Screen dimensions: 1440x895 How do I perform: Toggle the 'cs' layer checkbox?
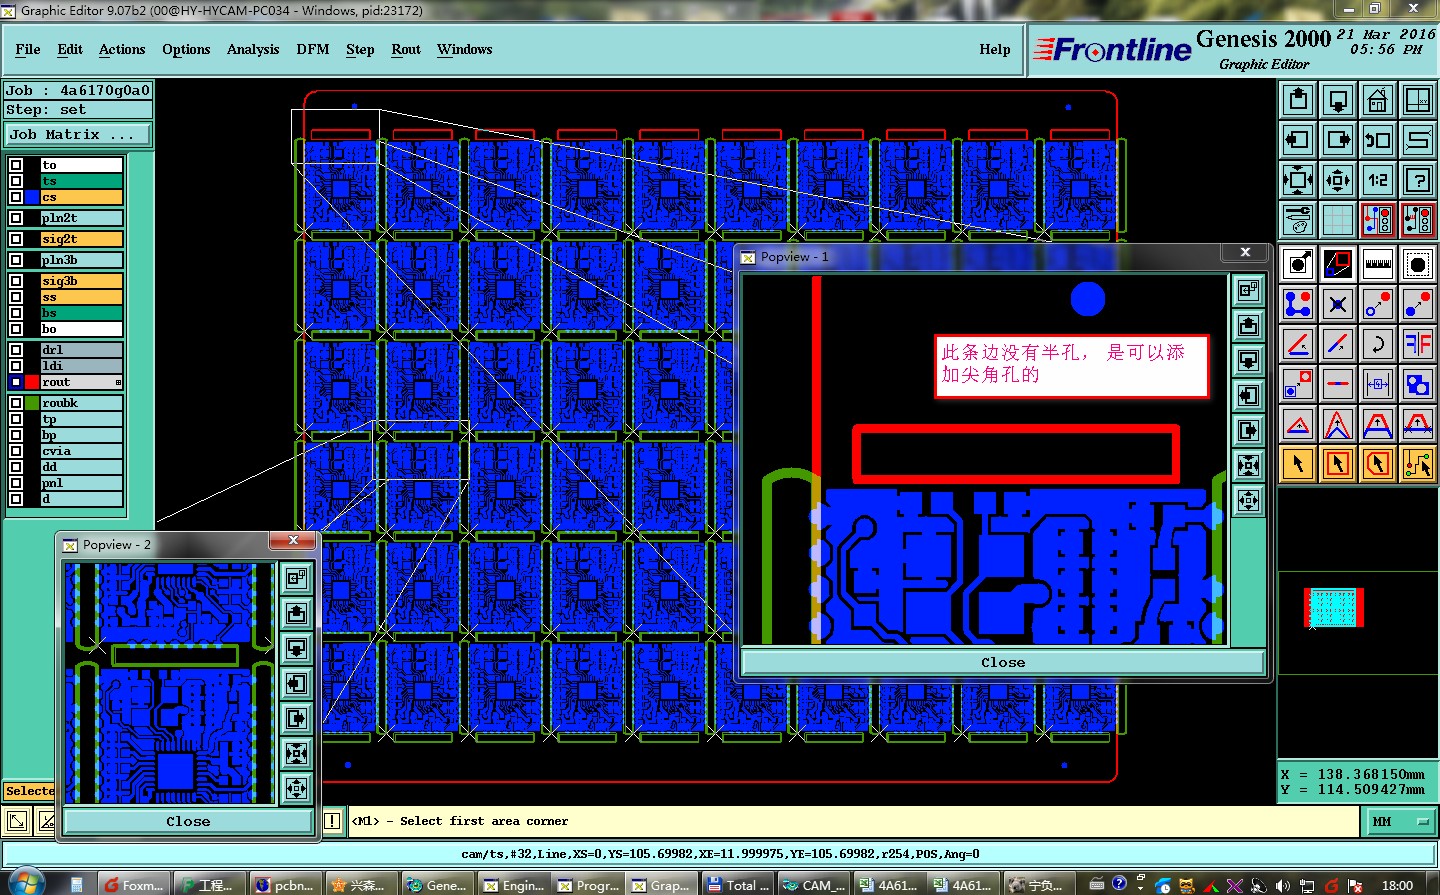(x=16, y=197)
